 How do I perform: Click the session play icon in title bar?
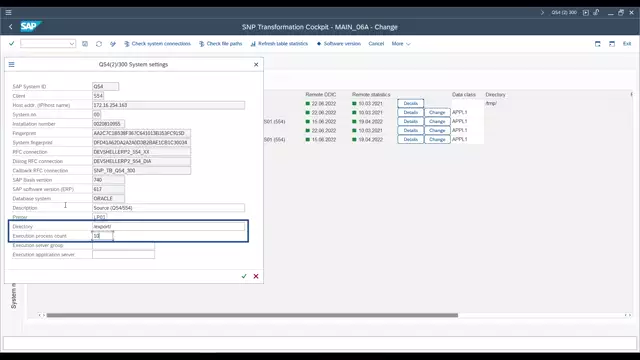(x=586, y=13)
